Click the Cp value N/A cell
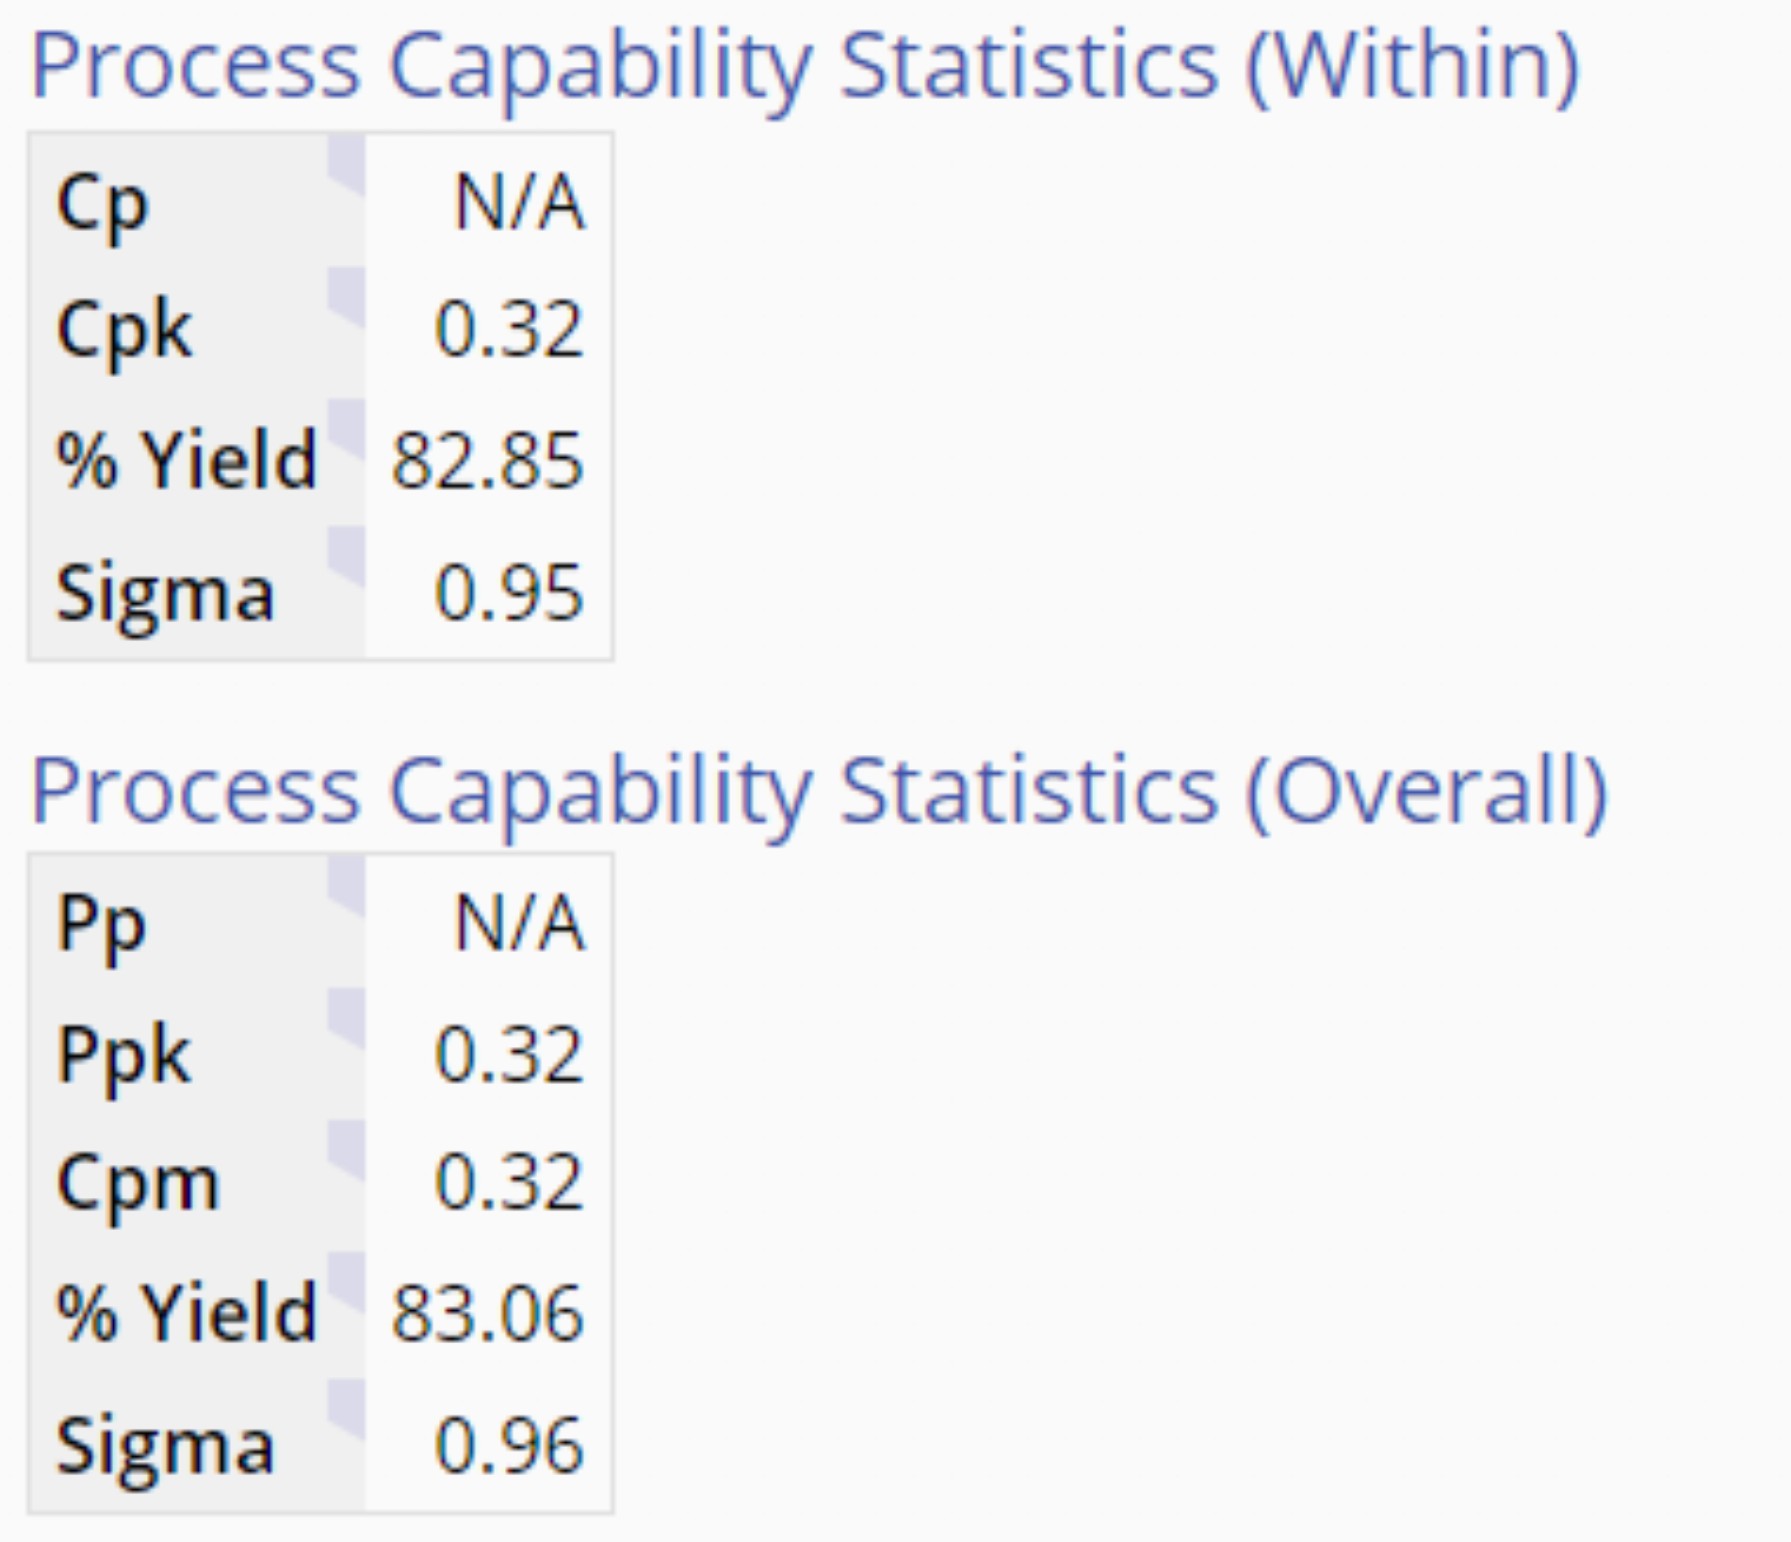This screenshot has height=1542, width=1791. click(519, 203)
